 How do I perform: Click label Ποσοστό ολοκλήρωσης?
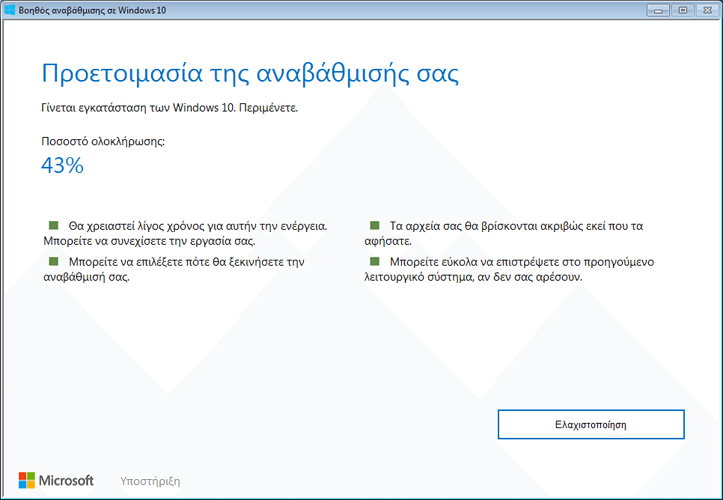(103, 141)
